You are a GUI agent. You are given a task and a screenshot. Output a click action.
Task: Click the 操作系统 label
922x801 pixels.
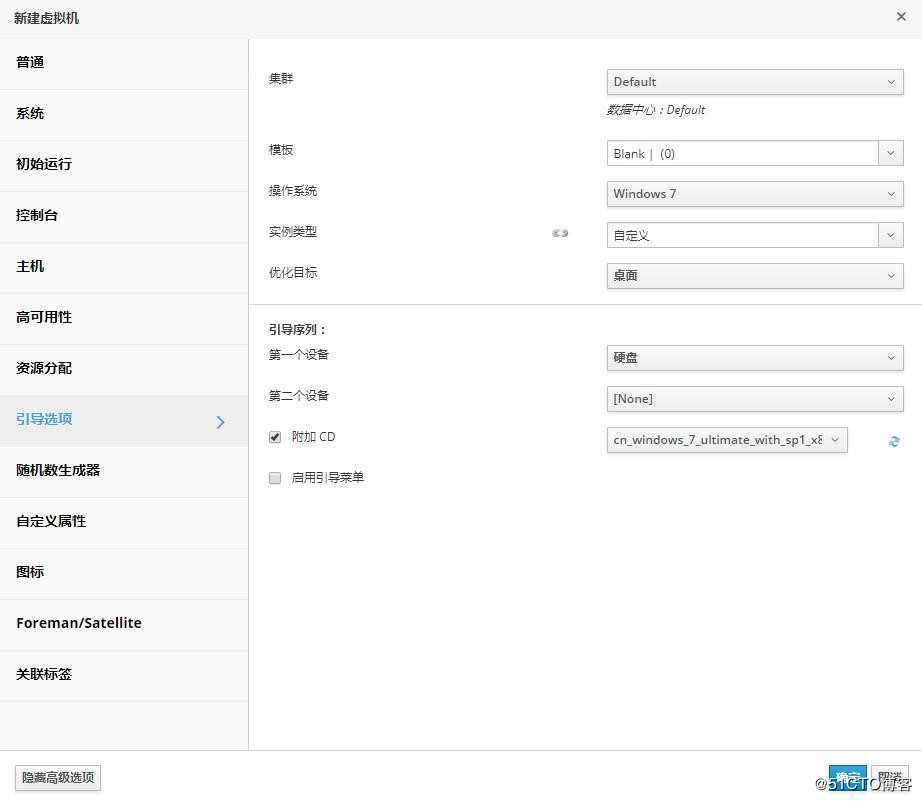[293, 191]
